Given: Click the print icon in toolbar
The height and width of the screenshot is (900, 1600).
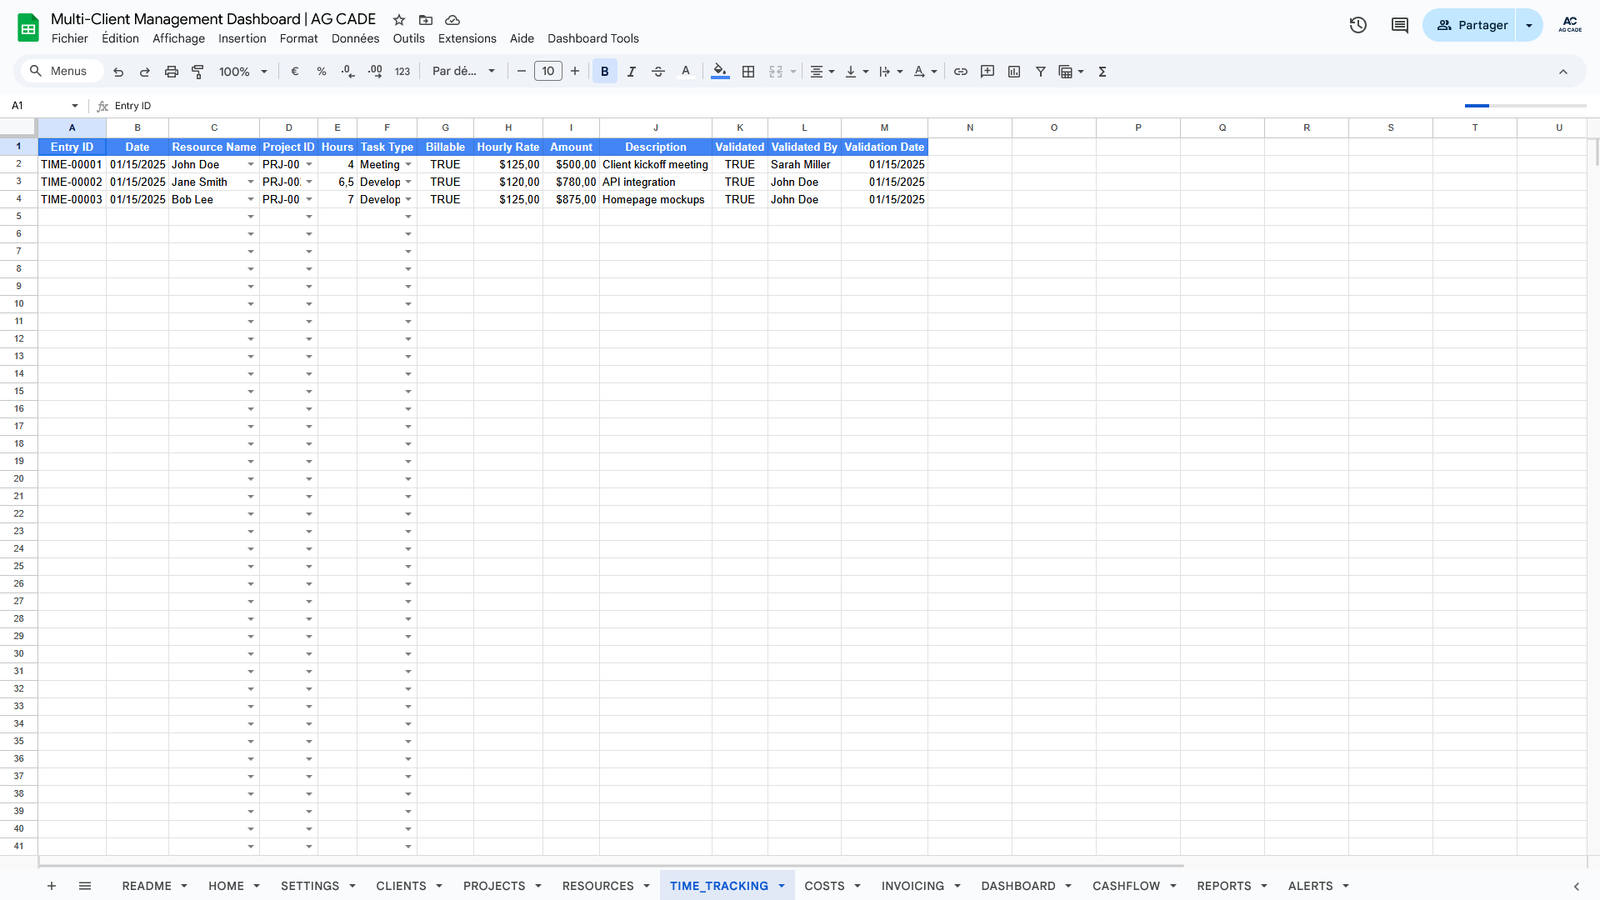Looking at the screenshot, I should pos(171,72).
